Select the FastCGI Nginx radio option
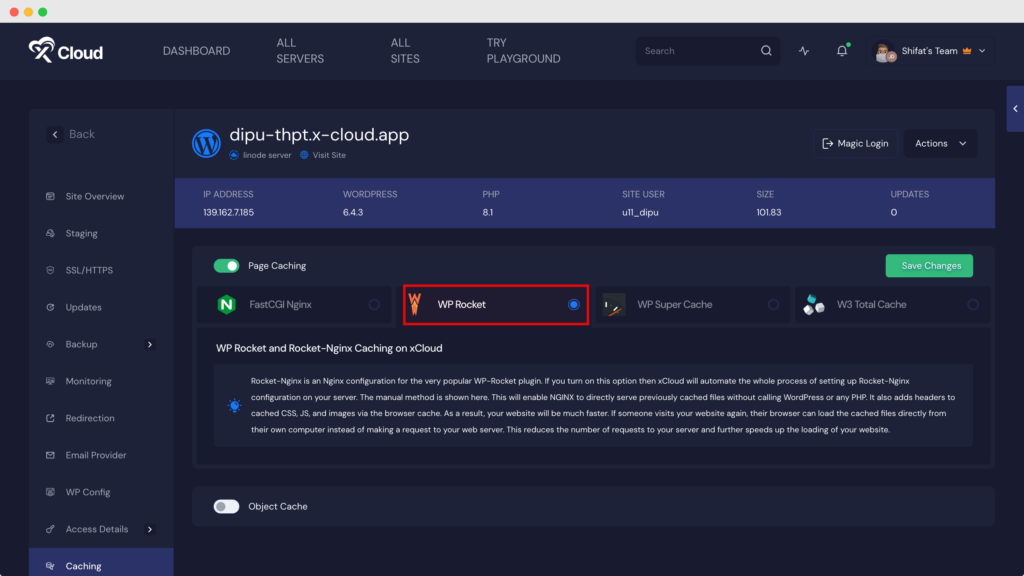 [374, 305]
